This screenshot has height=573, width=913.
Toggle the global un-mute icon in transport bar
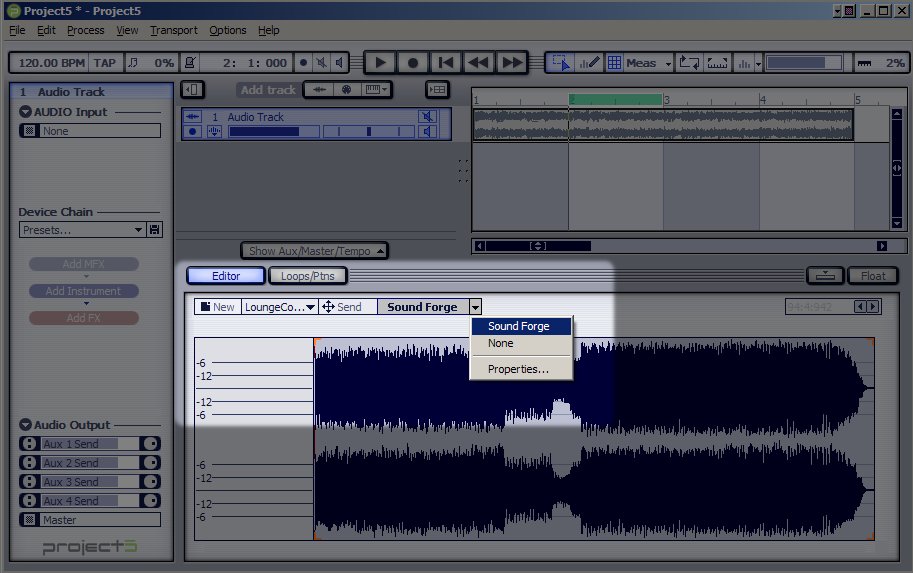tap(321, 63)
